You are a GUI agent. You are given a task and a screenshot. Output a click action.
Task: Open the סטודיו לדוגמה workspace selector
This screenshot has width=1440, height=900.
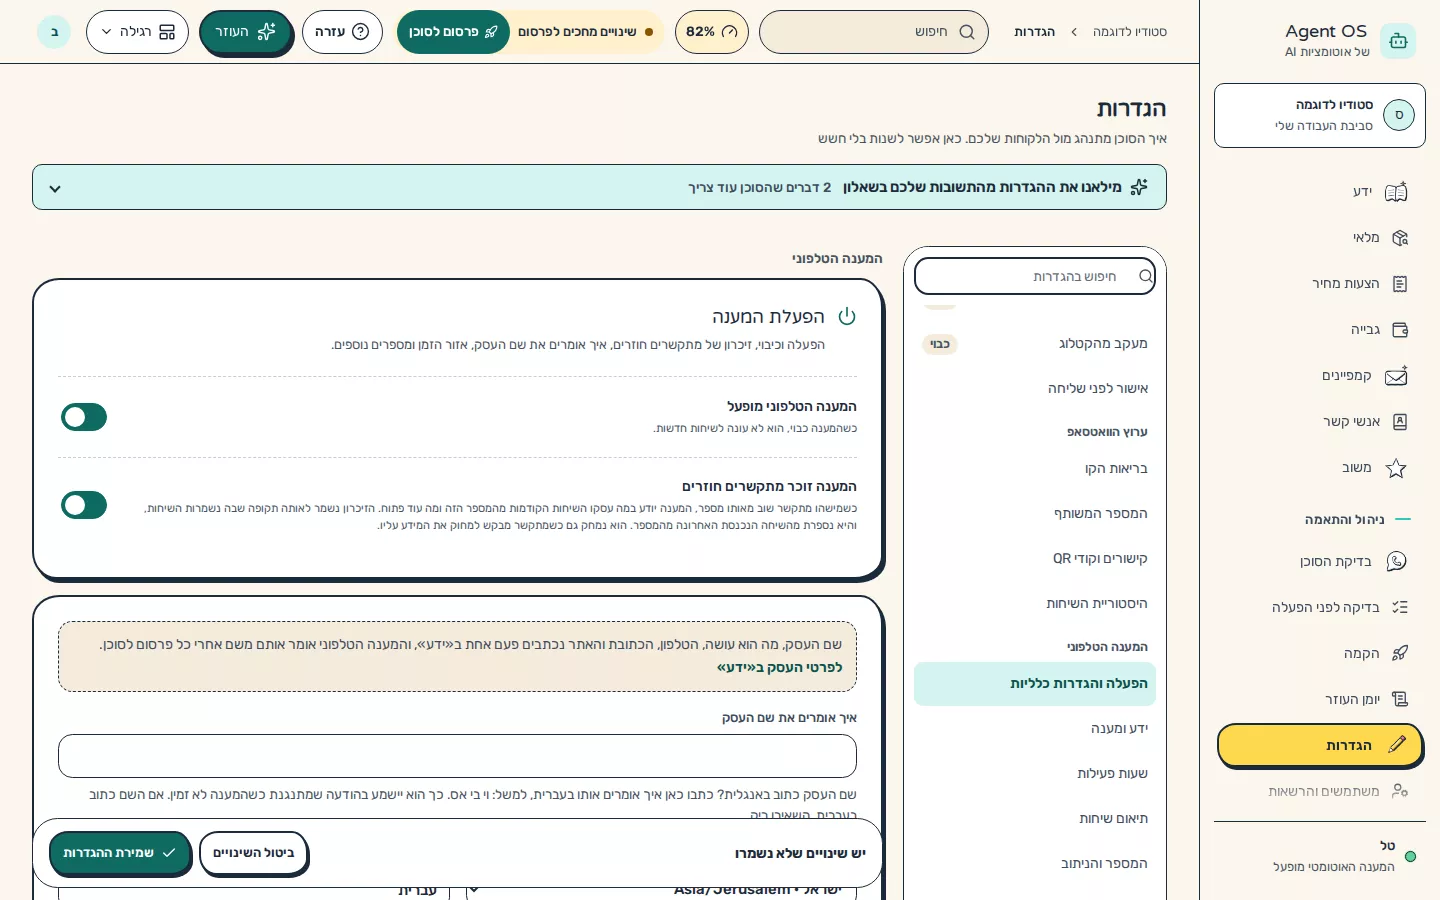[1320, 115]
